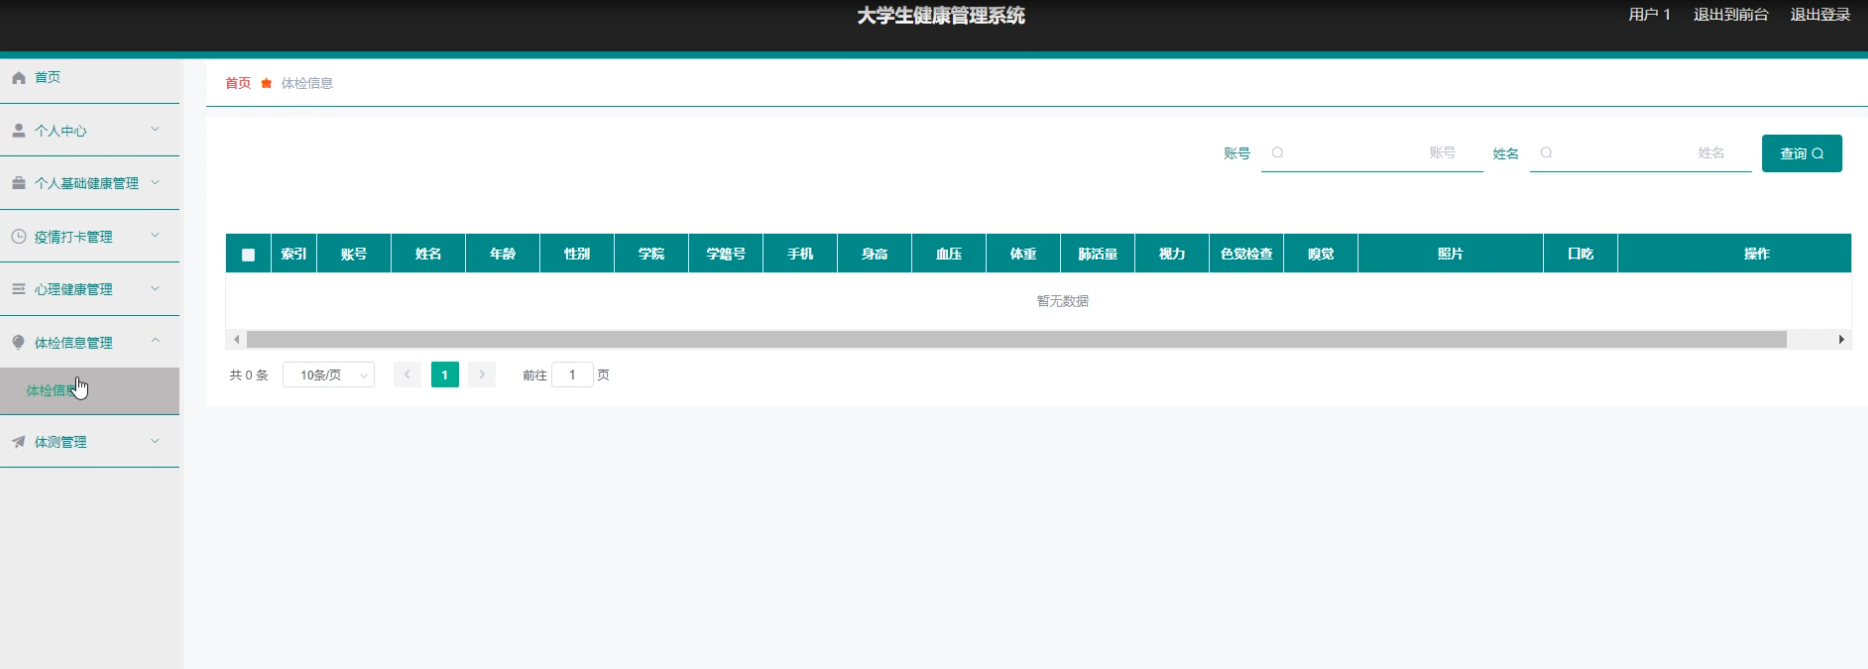Viewport: 1868px width, 669px height.
Task: Click the person icon beside 个人中心
Action: [19, 130]
